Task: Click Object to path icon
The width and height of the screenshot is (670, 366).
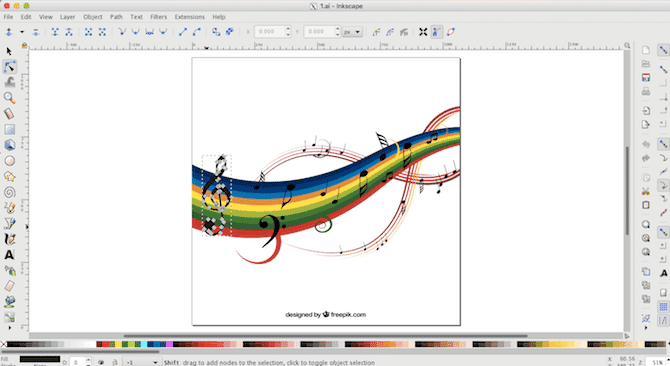Action: pos(216,32)
